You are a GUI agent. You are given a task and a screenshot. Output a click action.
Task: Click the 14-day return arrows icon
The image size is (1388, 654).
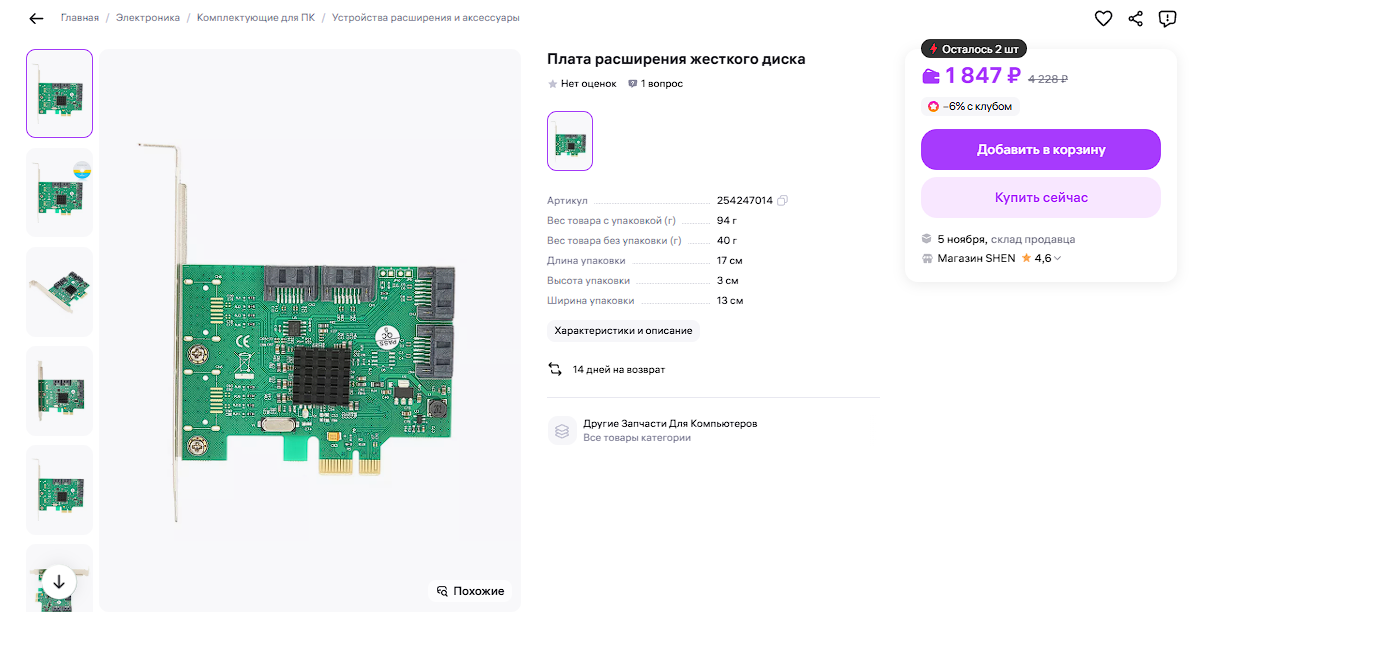[555, 370]
